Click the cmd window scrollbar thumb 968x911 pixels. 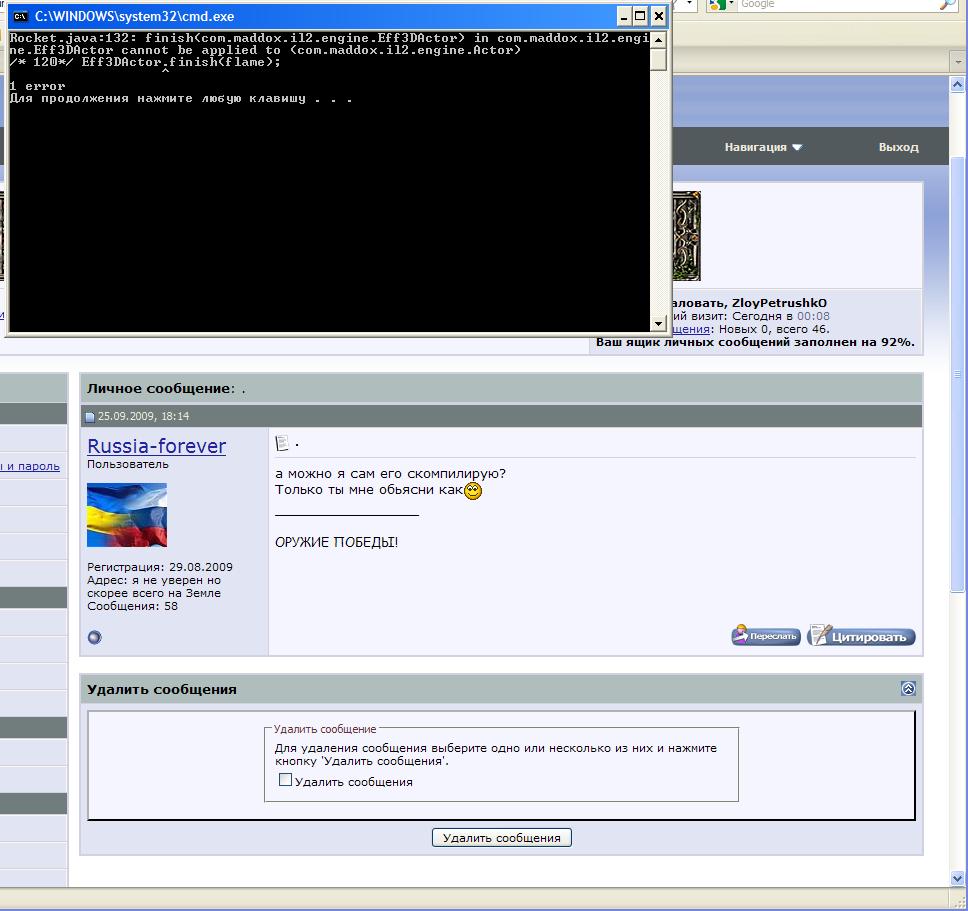(x=658, y=59)
